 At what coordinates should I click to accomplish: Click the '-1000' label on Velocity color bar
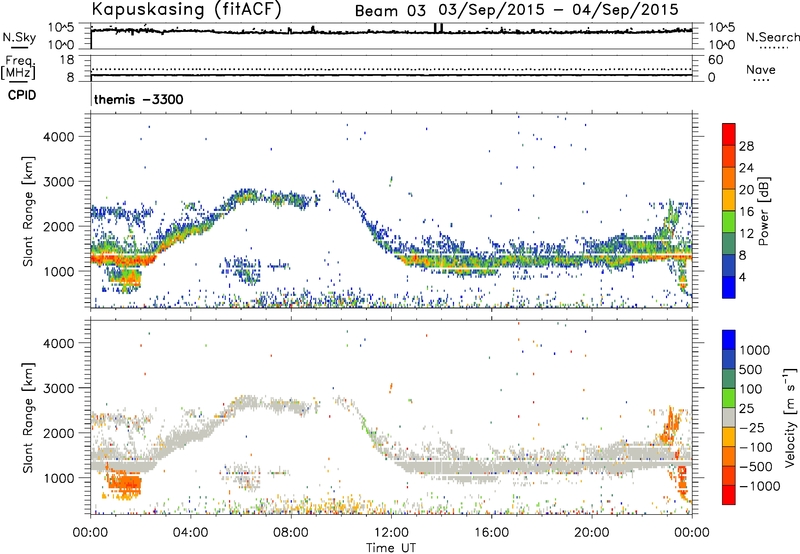click(760, 486)
